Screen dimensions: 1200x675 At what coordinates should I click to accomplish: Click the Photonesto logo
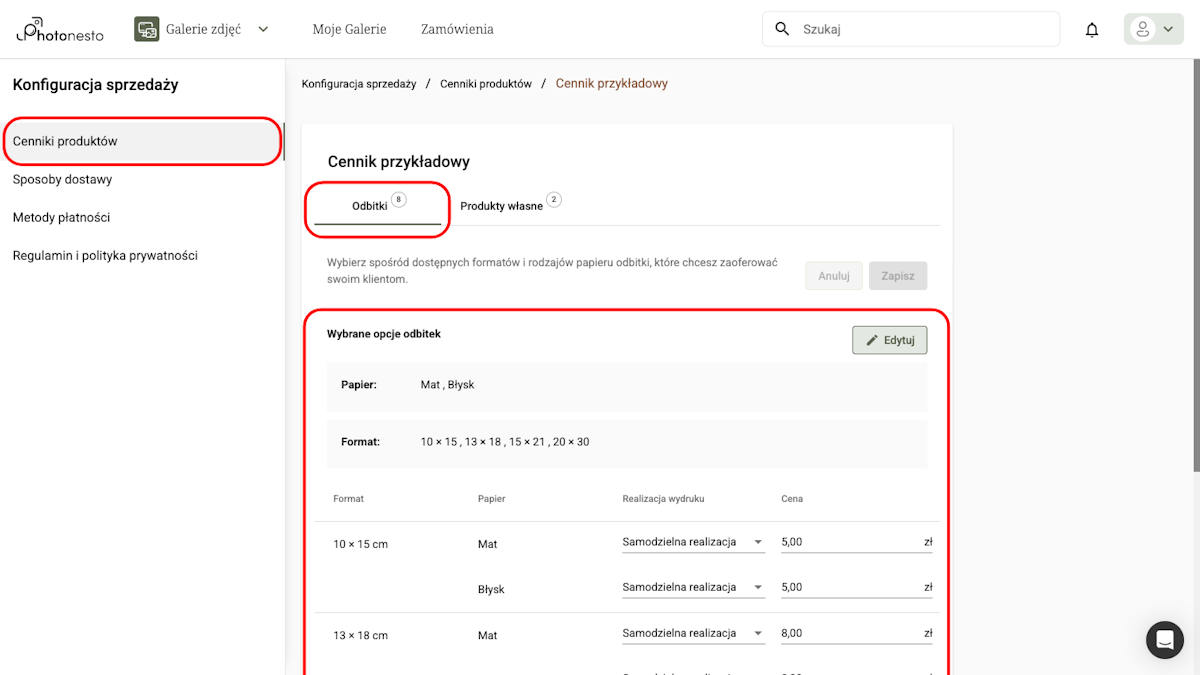60,30
